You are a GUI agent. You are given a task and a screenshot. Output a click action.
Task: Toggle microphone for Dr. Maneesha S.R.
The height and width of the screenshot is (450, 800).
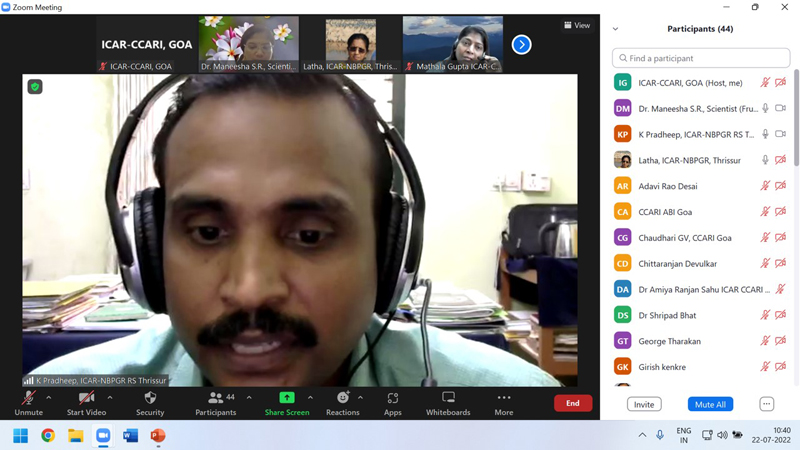(765, 108)
